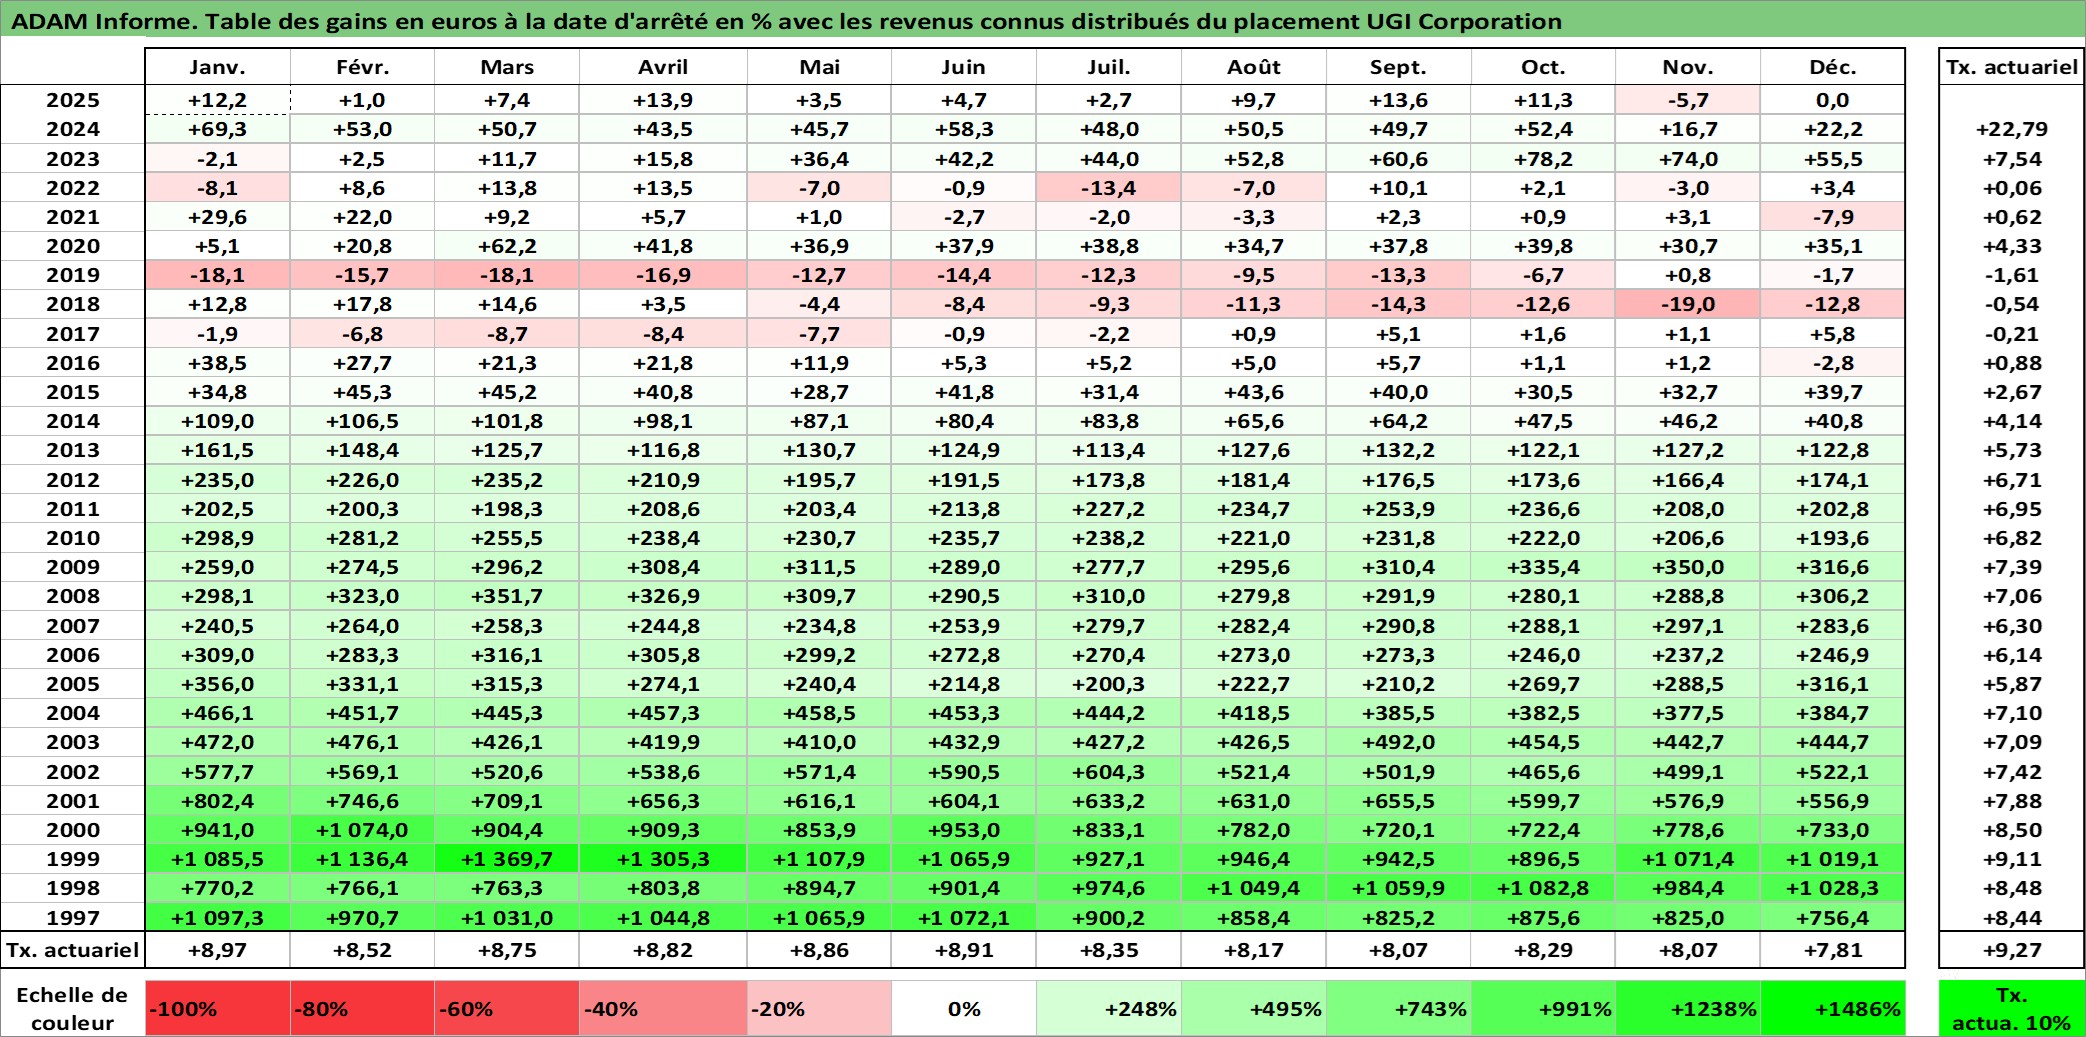Select the +495% color scale swatch
The width and height of the screenshot is (2086, 1037).
coord(1254,1008)
